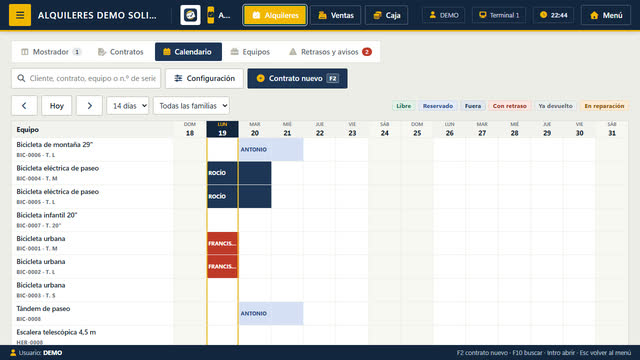Open ROCÍO rental on BIC-0004 row

[239, 173]
